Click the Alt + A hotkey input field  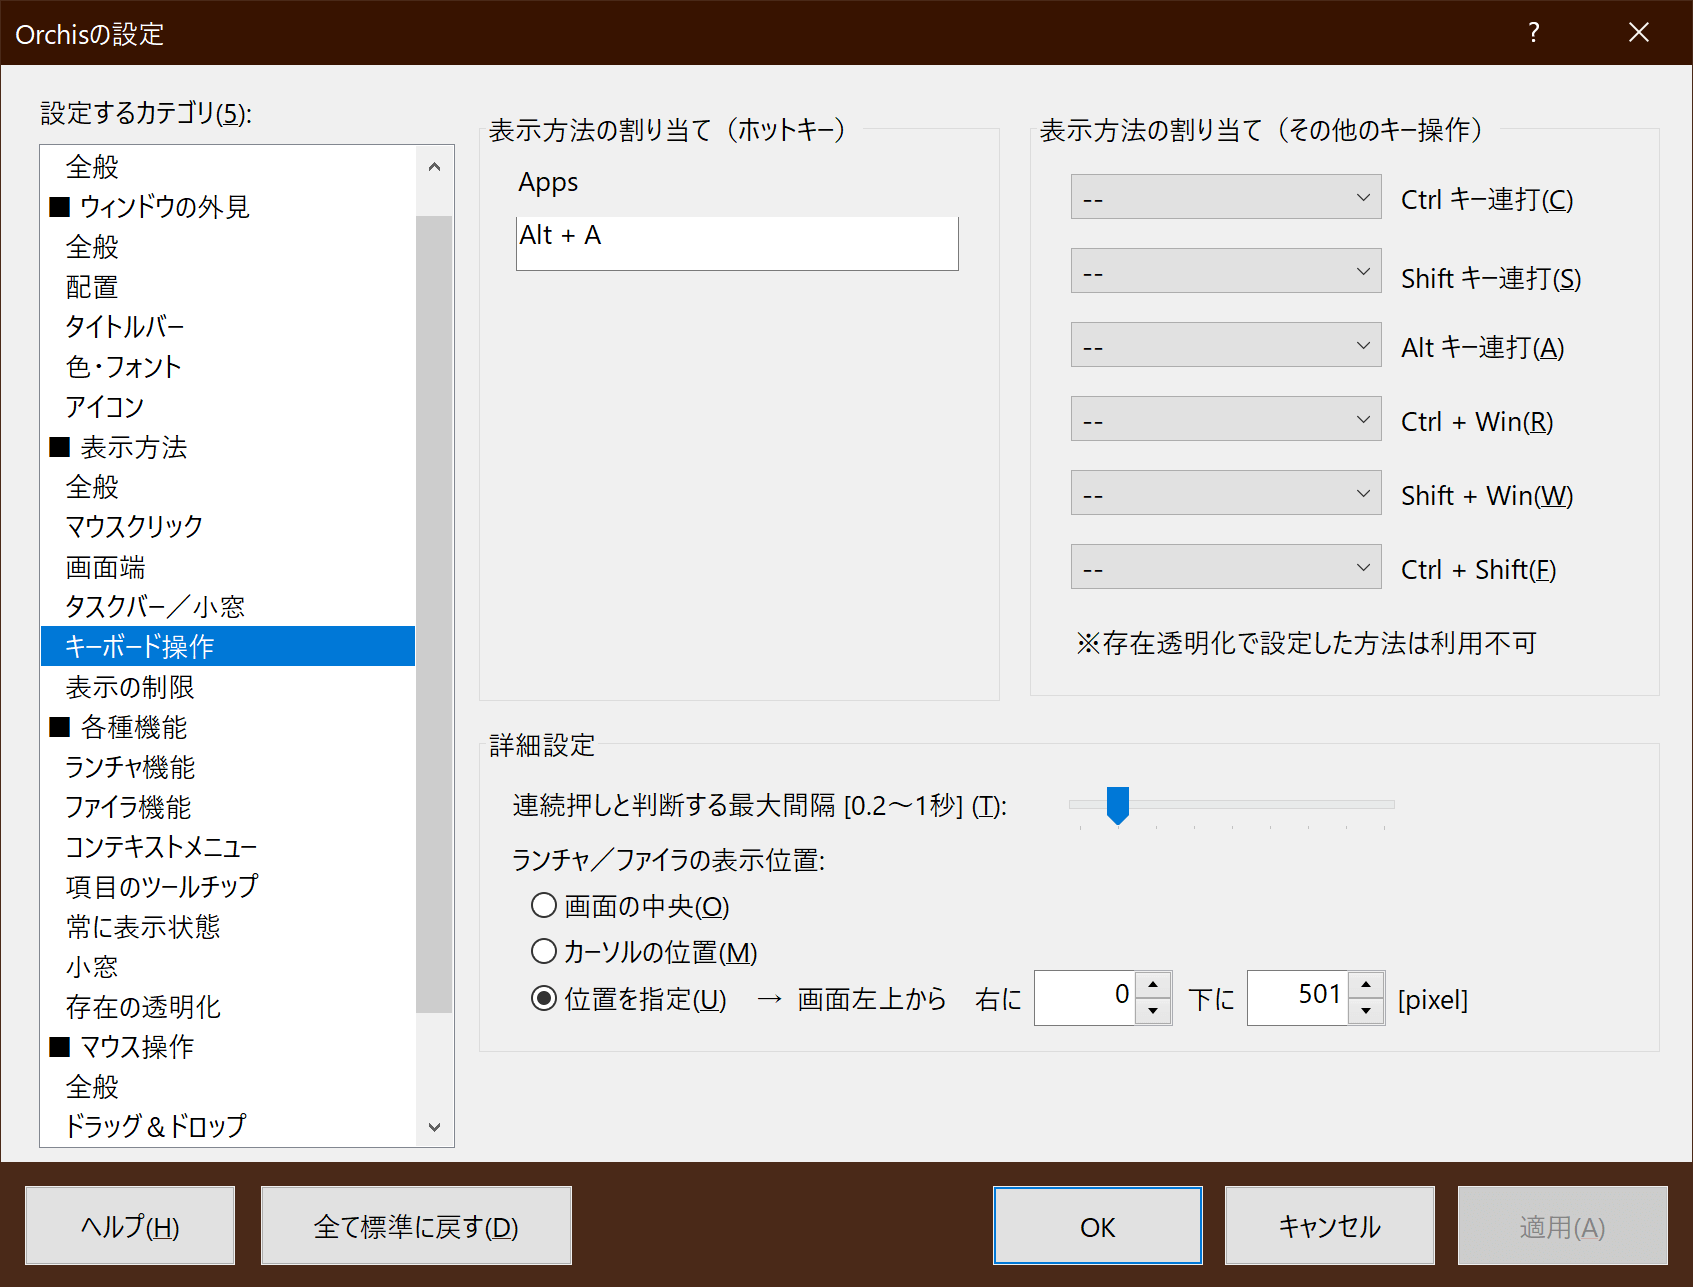pyautogui.click(x=737, y=243)
